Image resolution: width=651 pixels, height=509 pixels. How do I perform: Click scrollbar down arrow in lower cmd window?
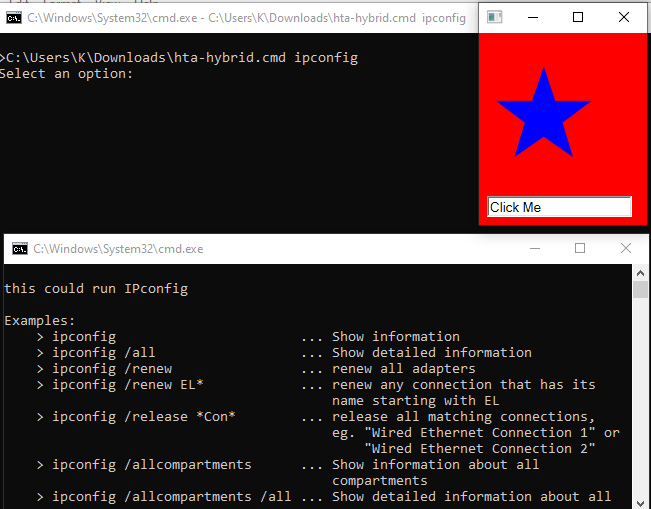(x=640, y=502)
